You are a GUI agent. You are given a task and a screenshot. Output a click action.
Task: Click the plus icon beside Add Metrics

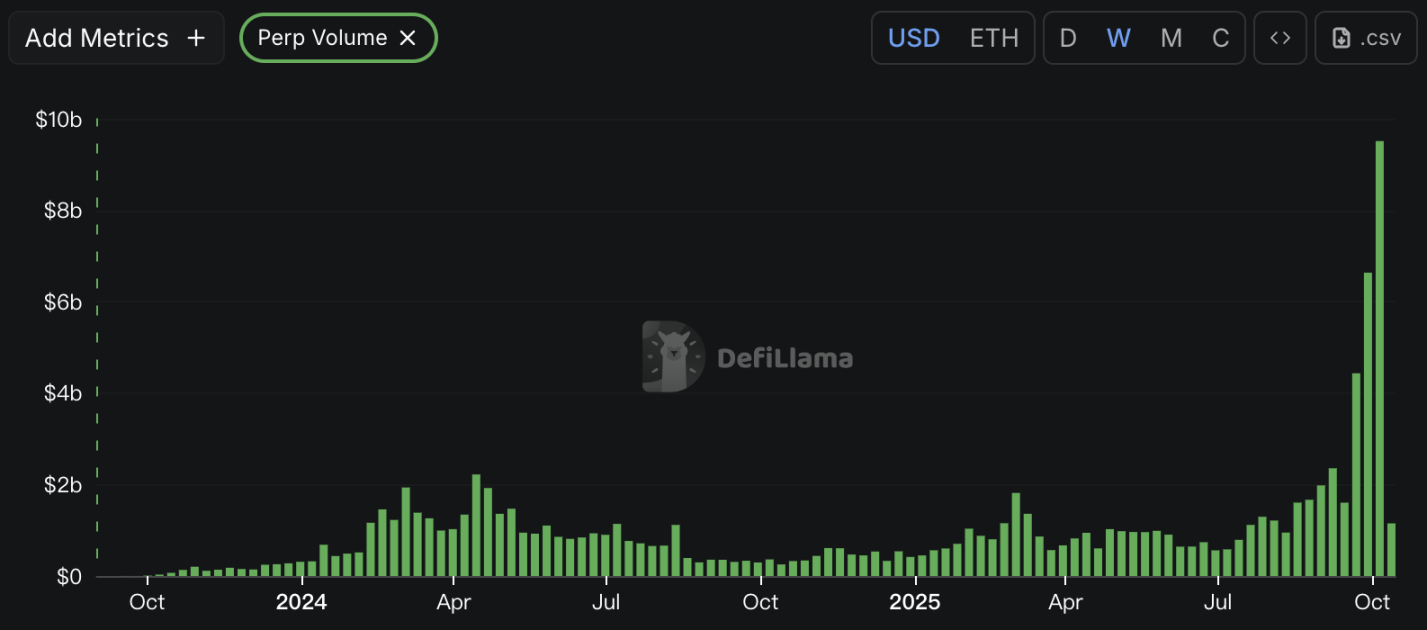pyautogui.click(x=196, y=38)
